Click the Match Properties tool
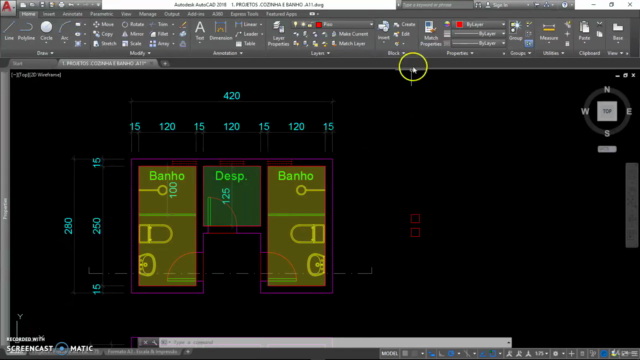640x360 pixels. click(431, 33)
